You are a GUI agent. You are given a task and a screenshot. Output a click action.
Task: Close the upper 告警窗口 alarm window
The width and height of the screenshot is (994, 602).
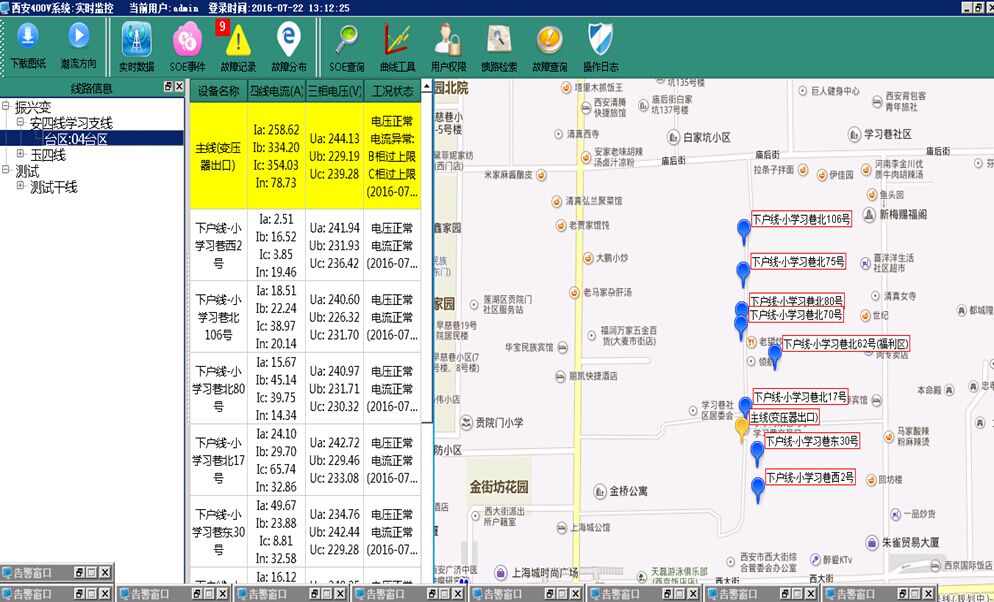coord(105,573)
